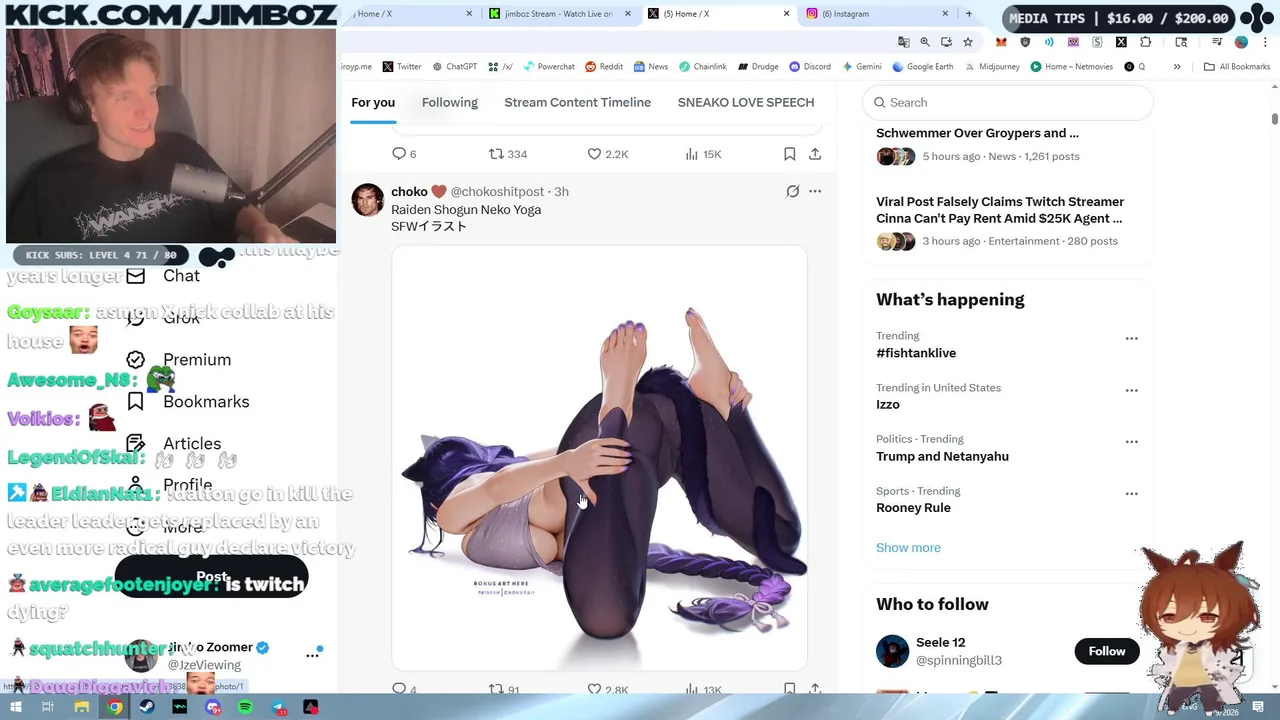The height and width of the screenshot is (720, 1280).
Task: Repost the post with 334 reposts
Action: (507, 154)
